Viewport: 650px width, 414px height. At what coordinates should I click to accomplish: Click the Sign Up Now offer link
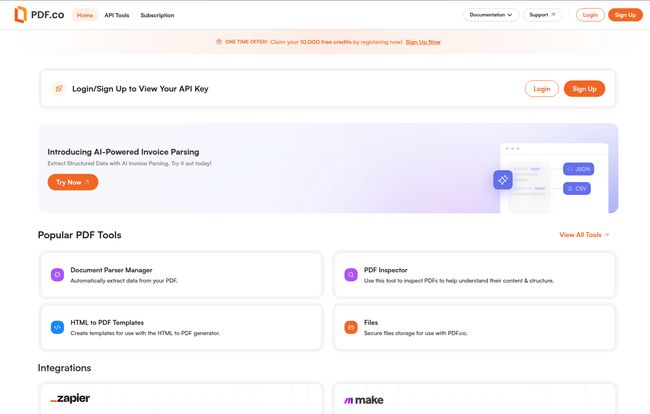[423, 42]
